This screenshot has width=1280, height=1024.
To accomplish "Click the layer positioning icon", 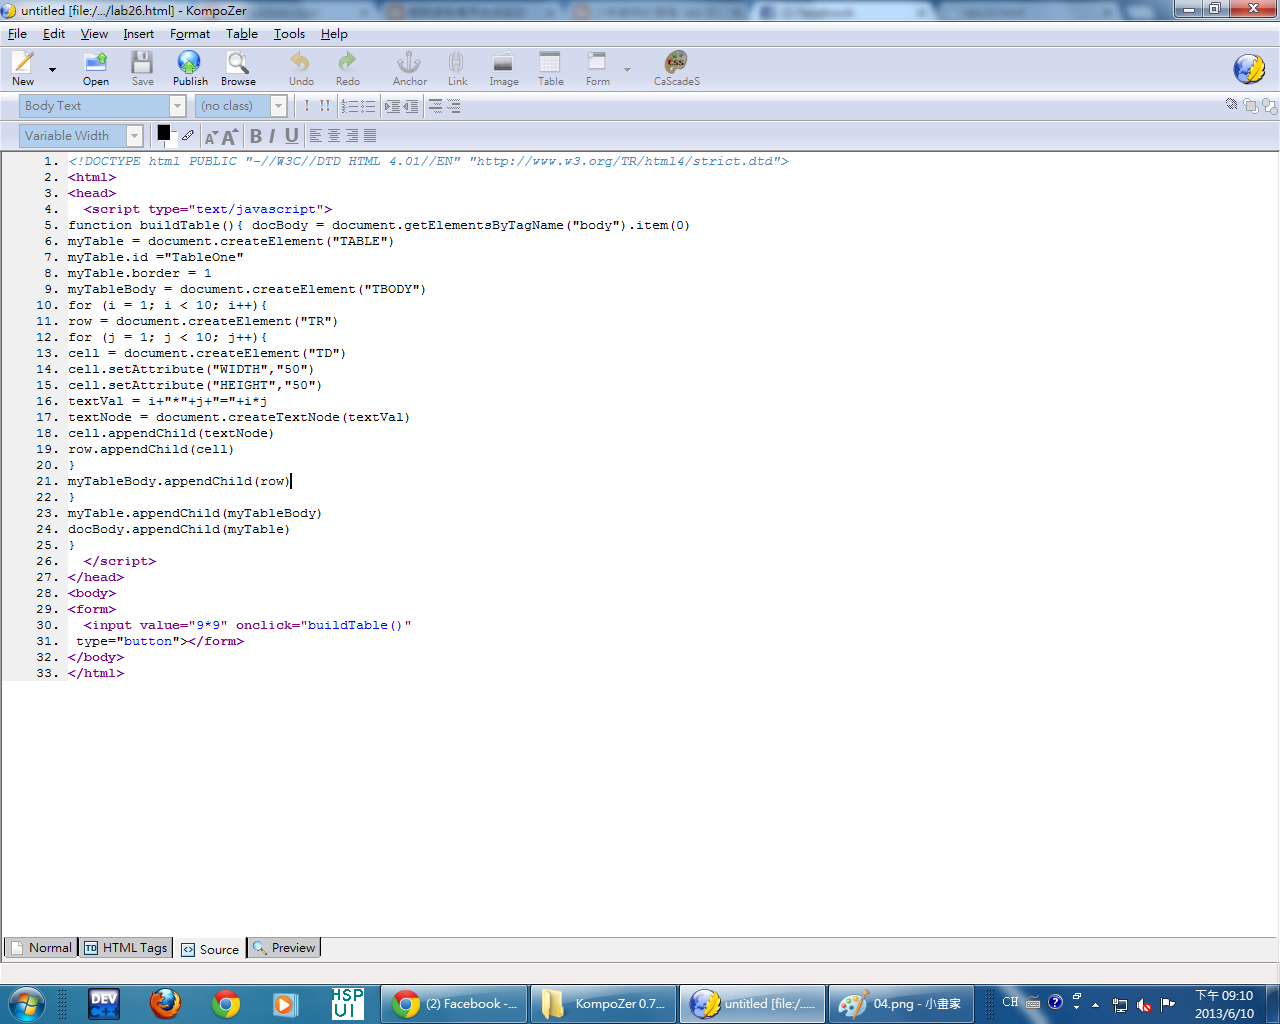I will 1232,105.
